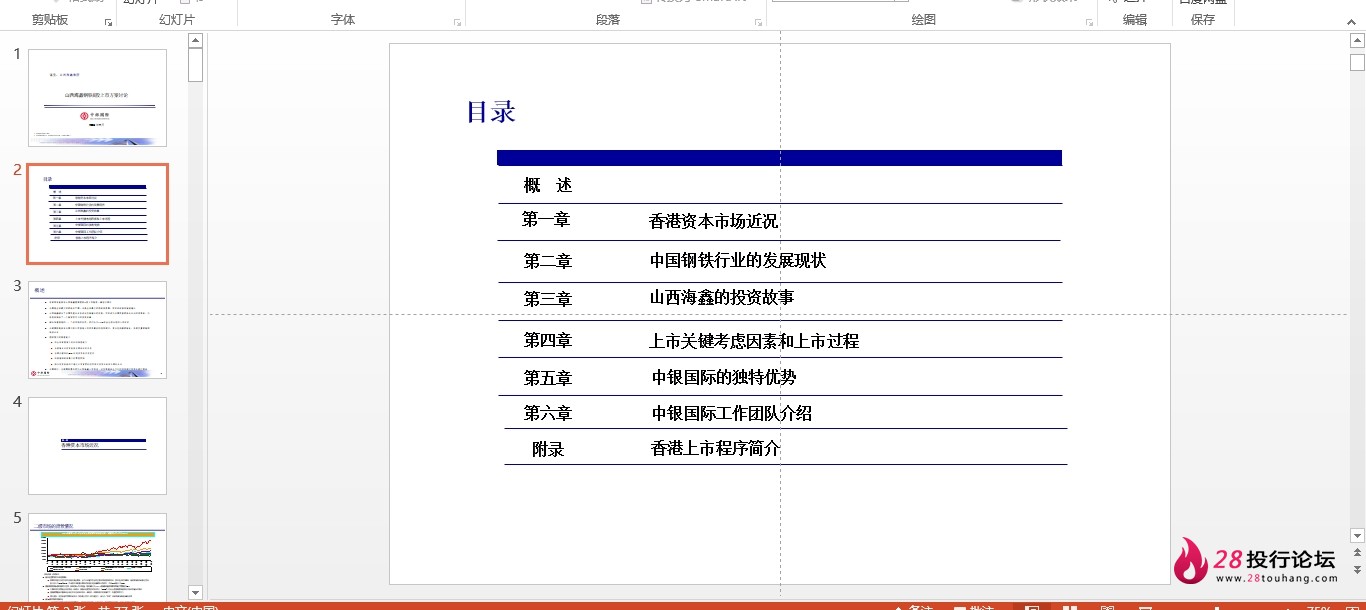Click the 中银国际的独特优势 text

click(724, 378)
